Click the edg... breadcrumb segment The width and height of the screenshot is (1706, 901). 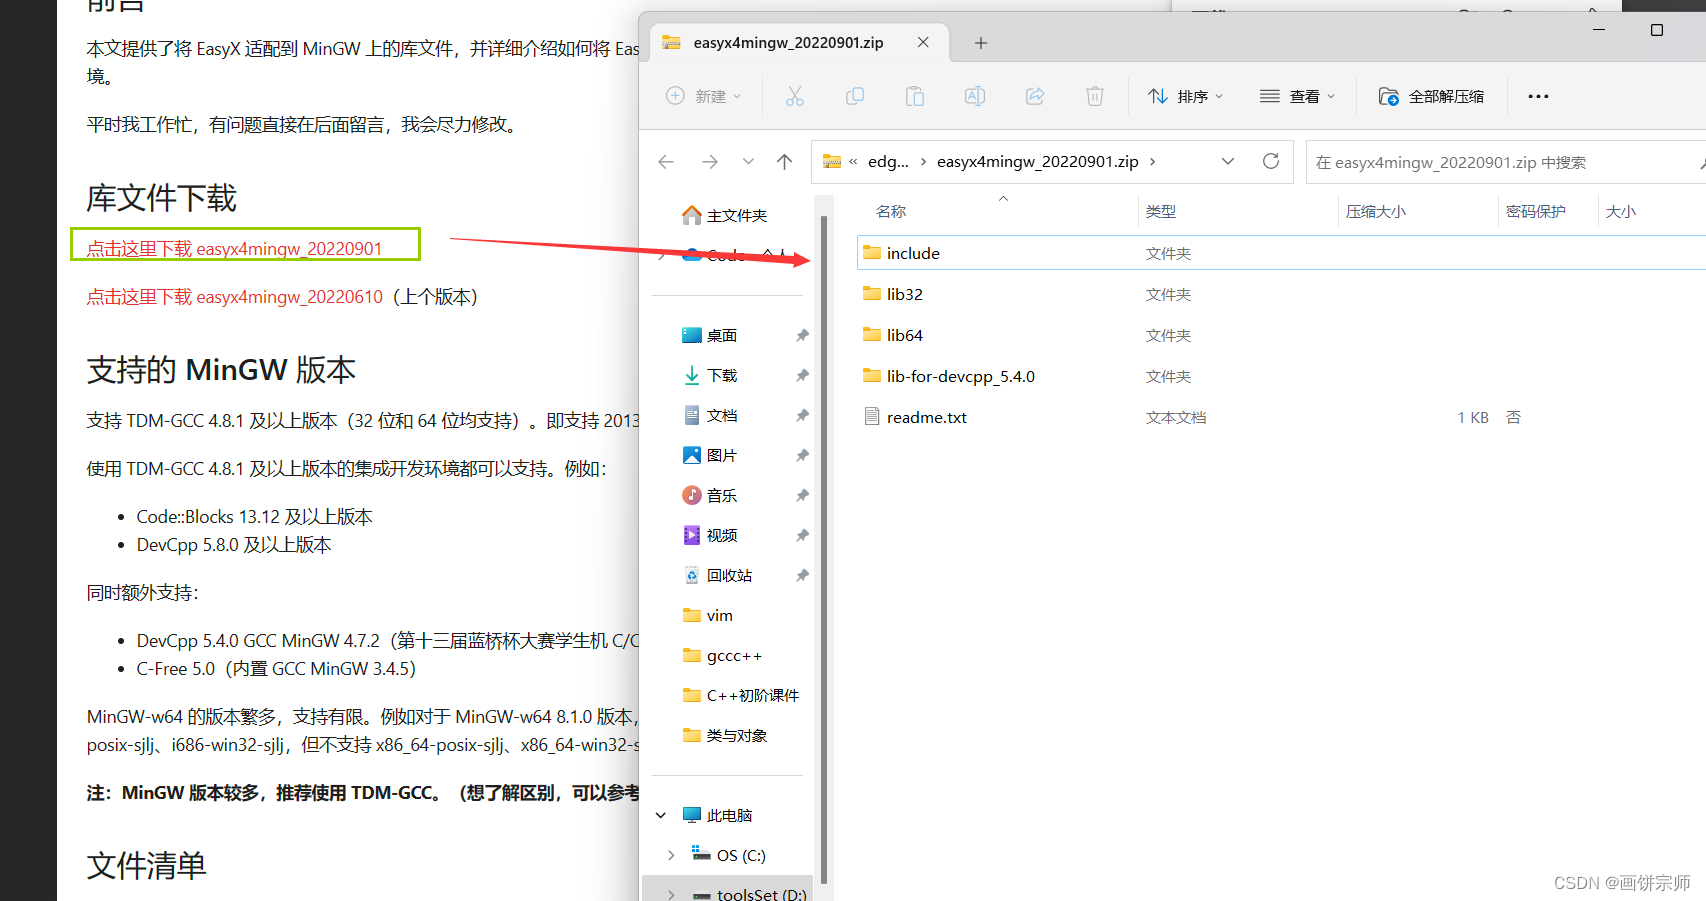(888, 162)
